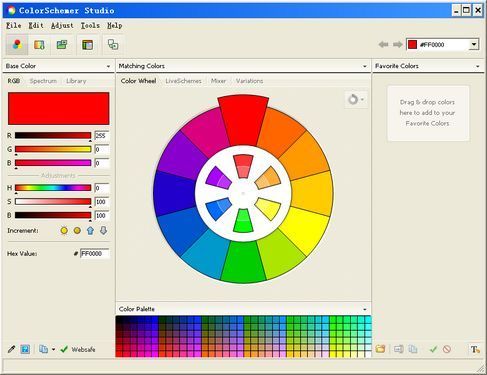Screen dimensions: 487x375
Task: Open the QuickPreview layout toolbar icon
Action: click(87, 45)
